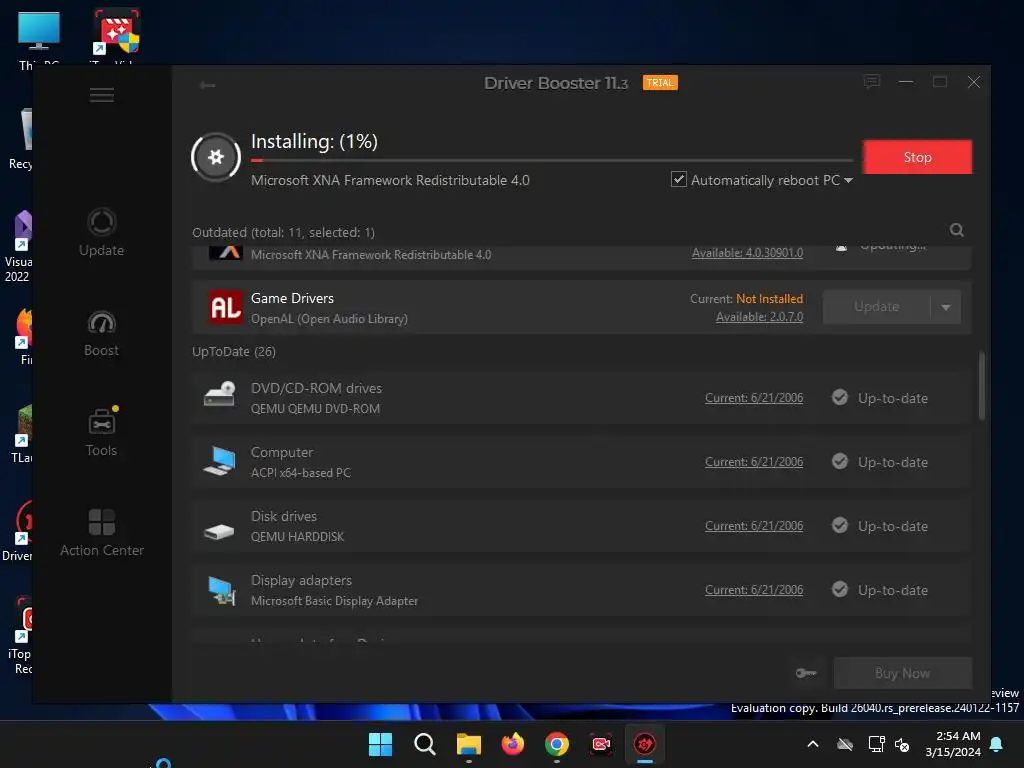Expand the Automatically reboot PC dropdown arrow
The height and width of the screenshot is (768, 1024).
pyautogui.click(x=848, y=180)
